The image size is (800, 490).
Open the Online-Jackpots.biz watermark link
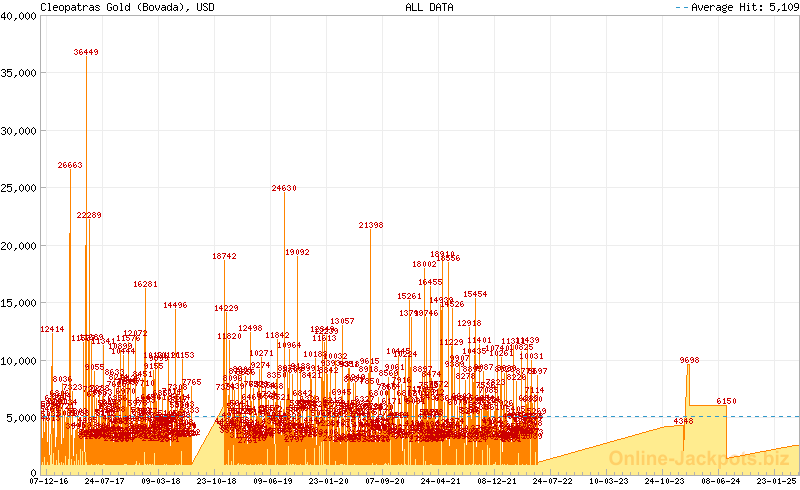click(x=693, y=458)
